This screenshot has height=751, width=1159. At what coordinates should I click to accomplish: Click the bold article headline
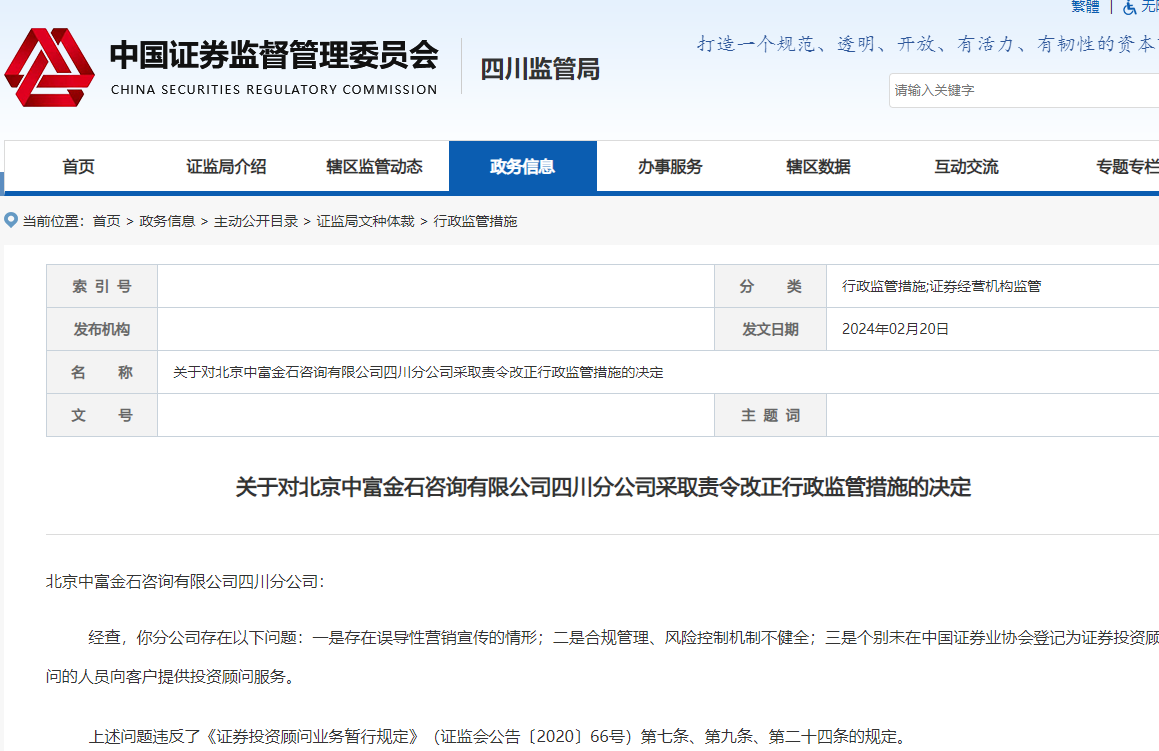603,487
